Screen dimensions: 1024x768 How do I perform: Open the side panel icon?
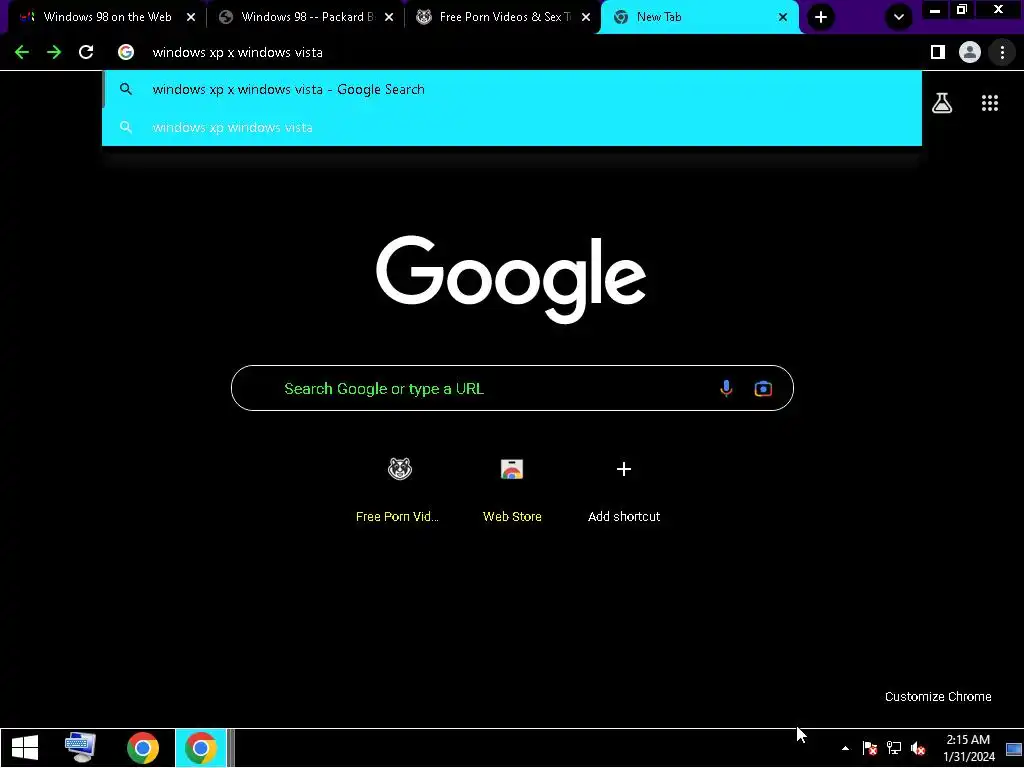pyautogui.click(x=938, y=52)
